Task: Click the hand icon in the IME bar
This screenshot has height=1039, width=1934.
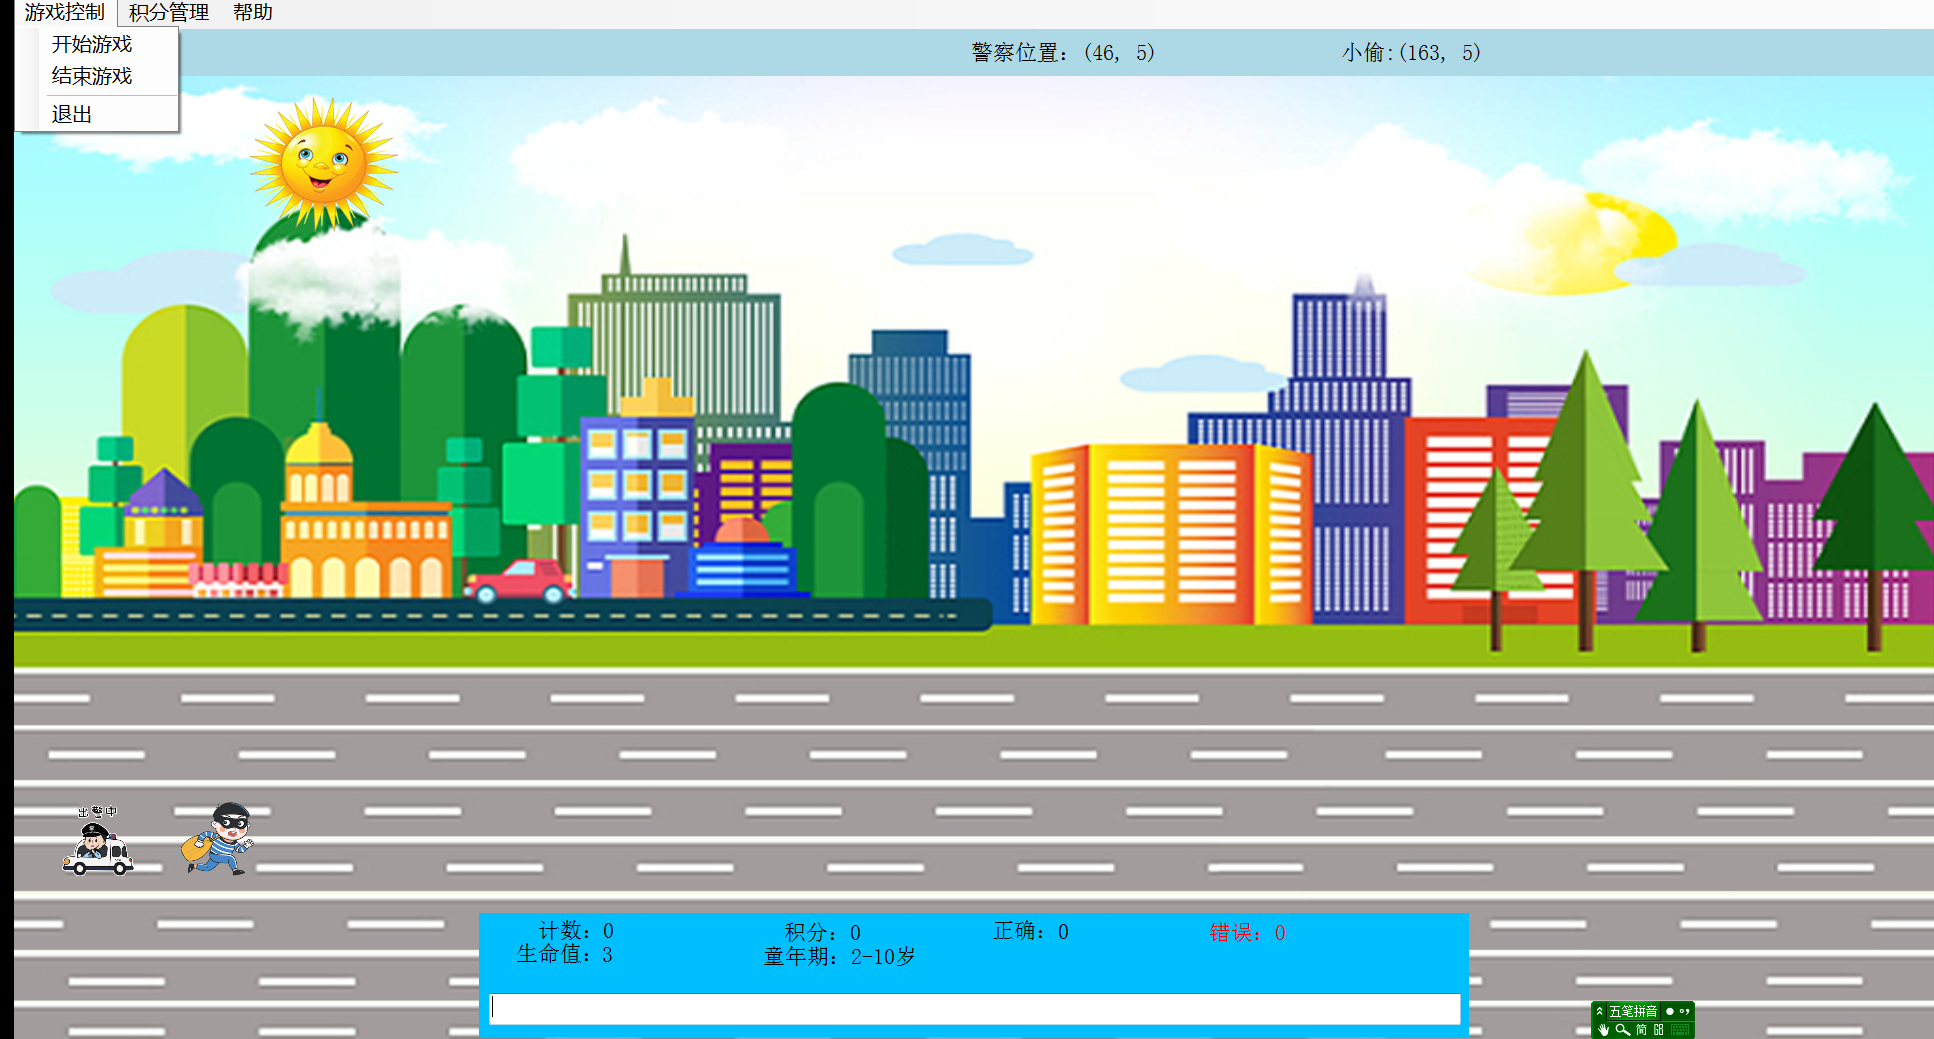Action: [1604, 1030]
